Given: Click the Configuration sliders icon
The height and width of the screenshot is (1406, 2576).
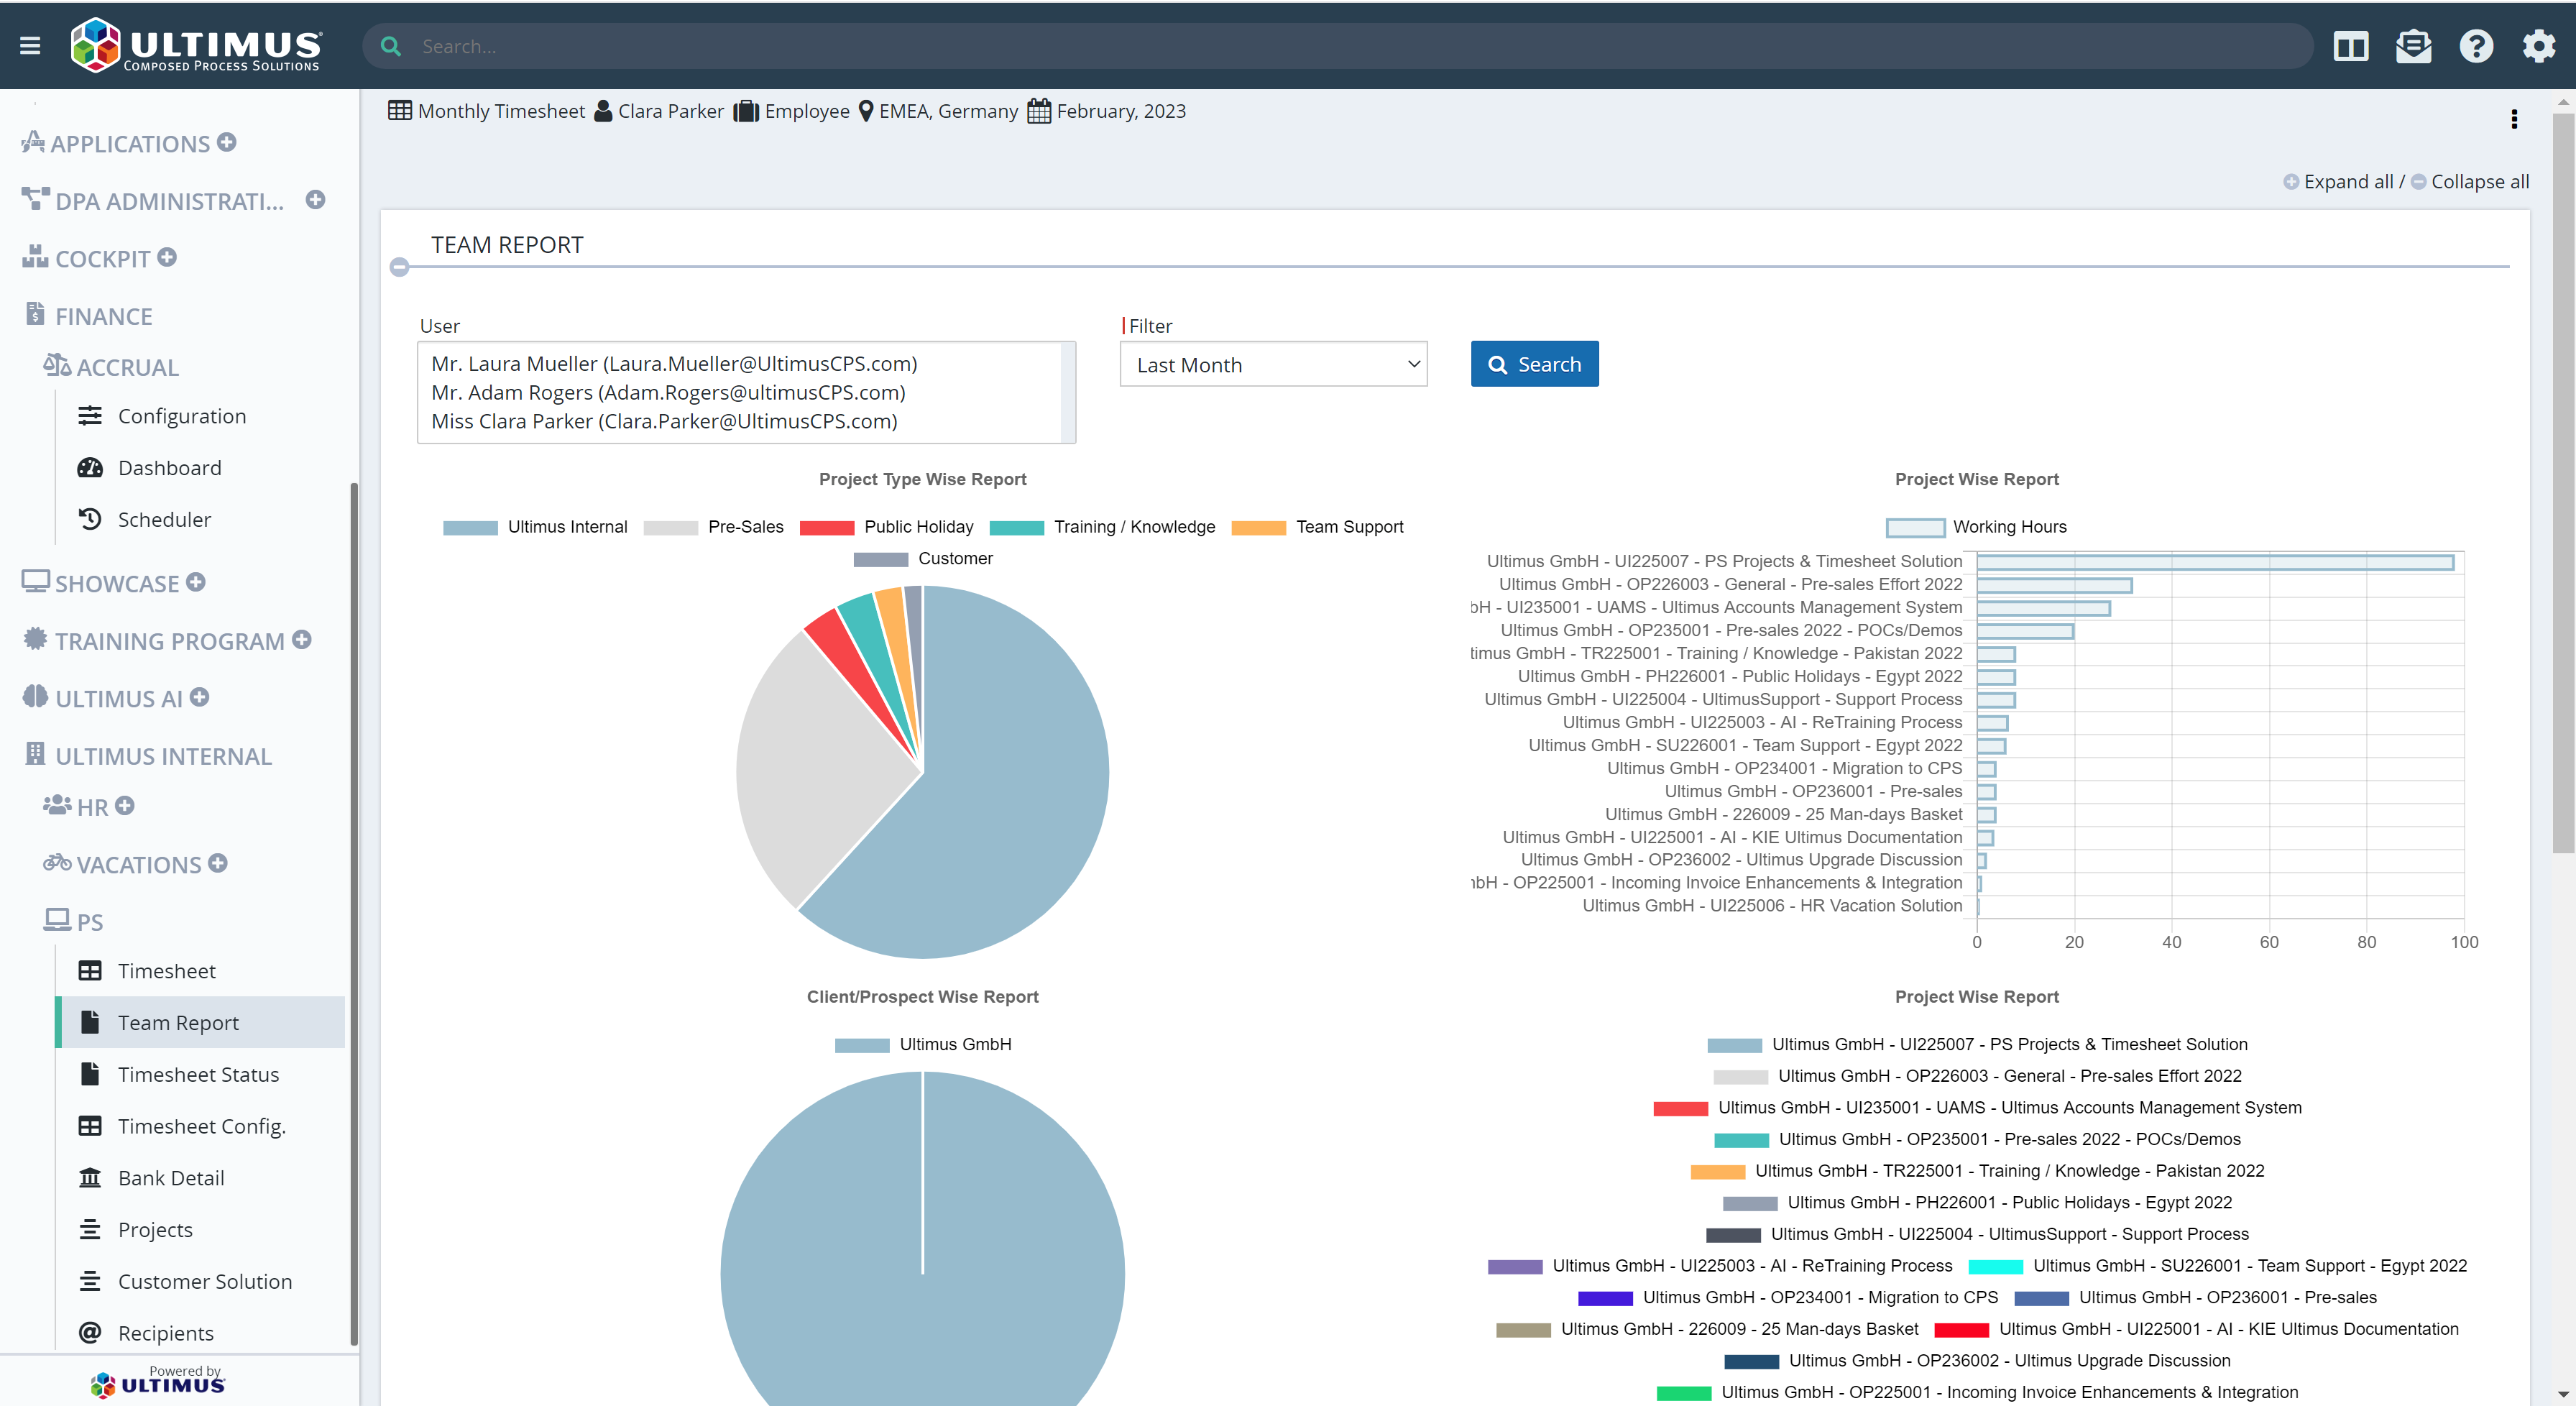Looking at the screenshot, I should point(90,416).
